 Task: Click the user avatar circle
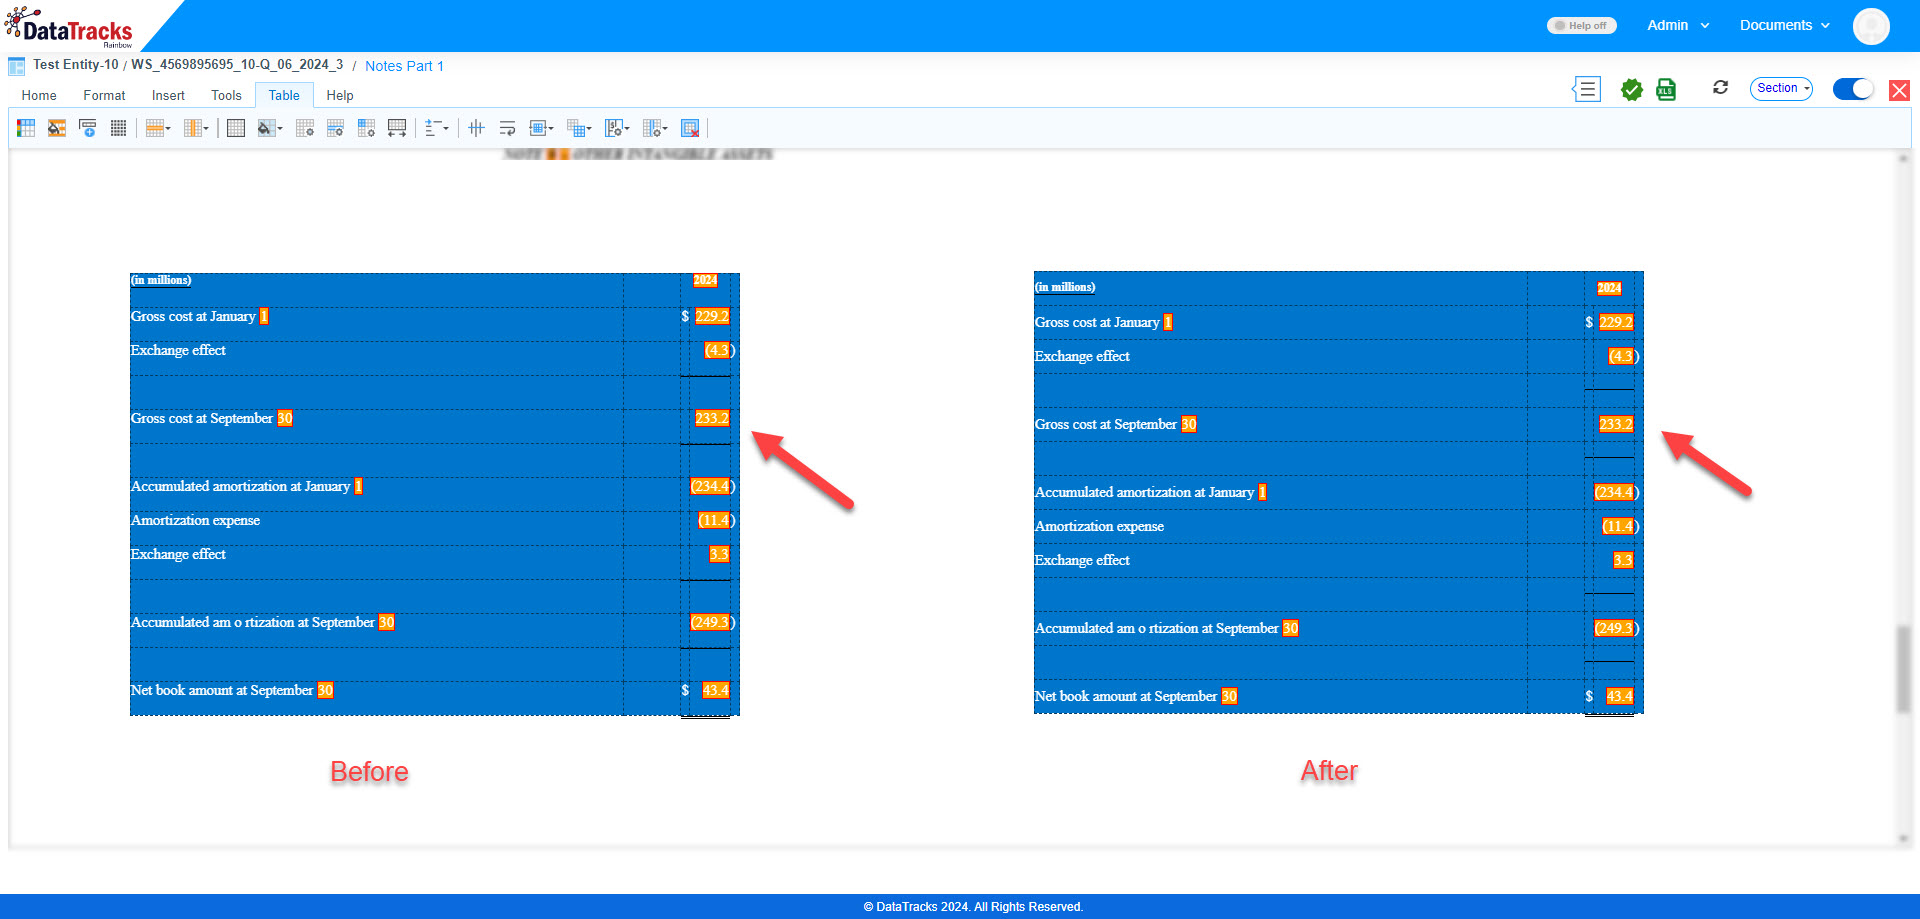coord(1871,26)
